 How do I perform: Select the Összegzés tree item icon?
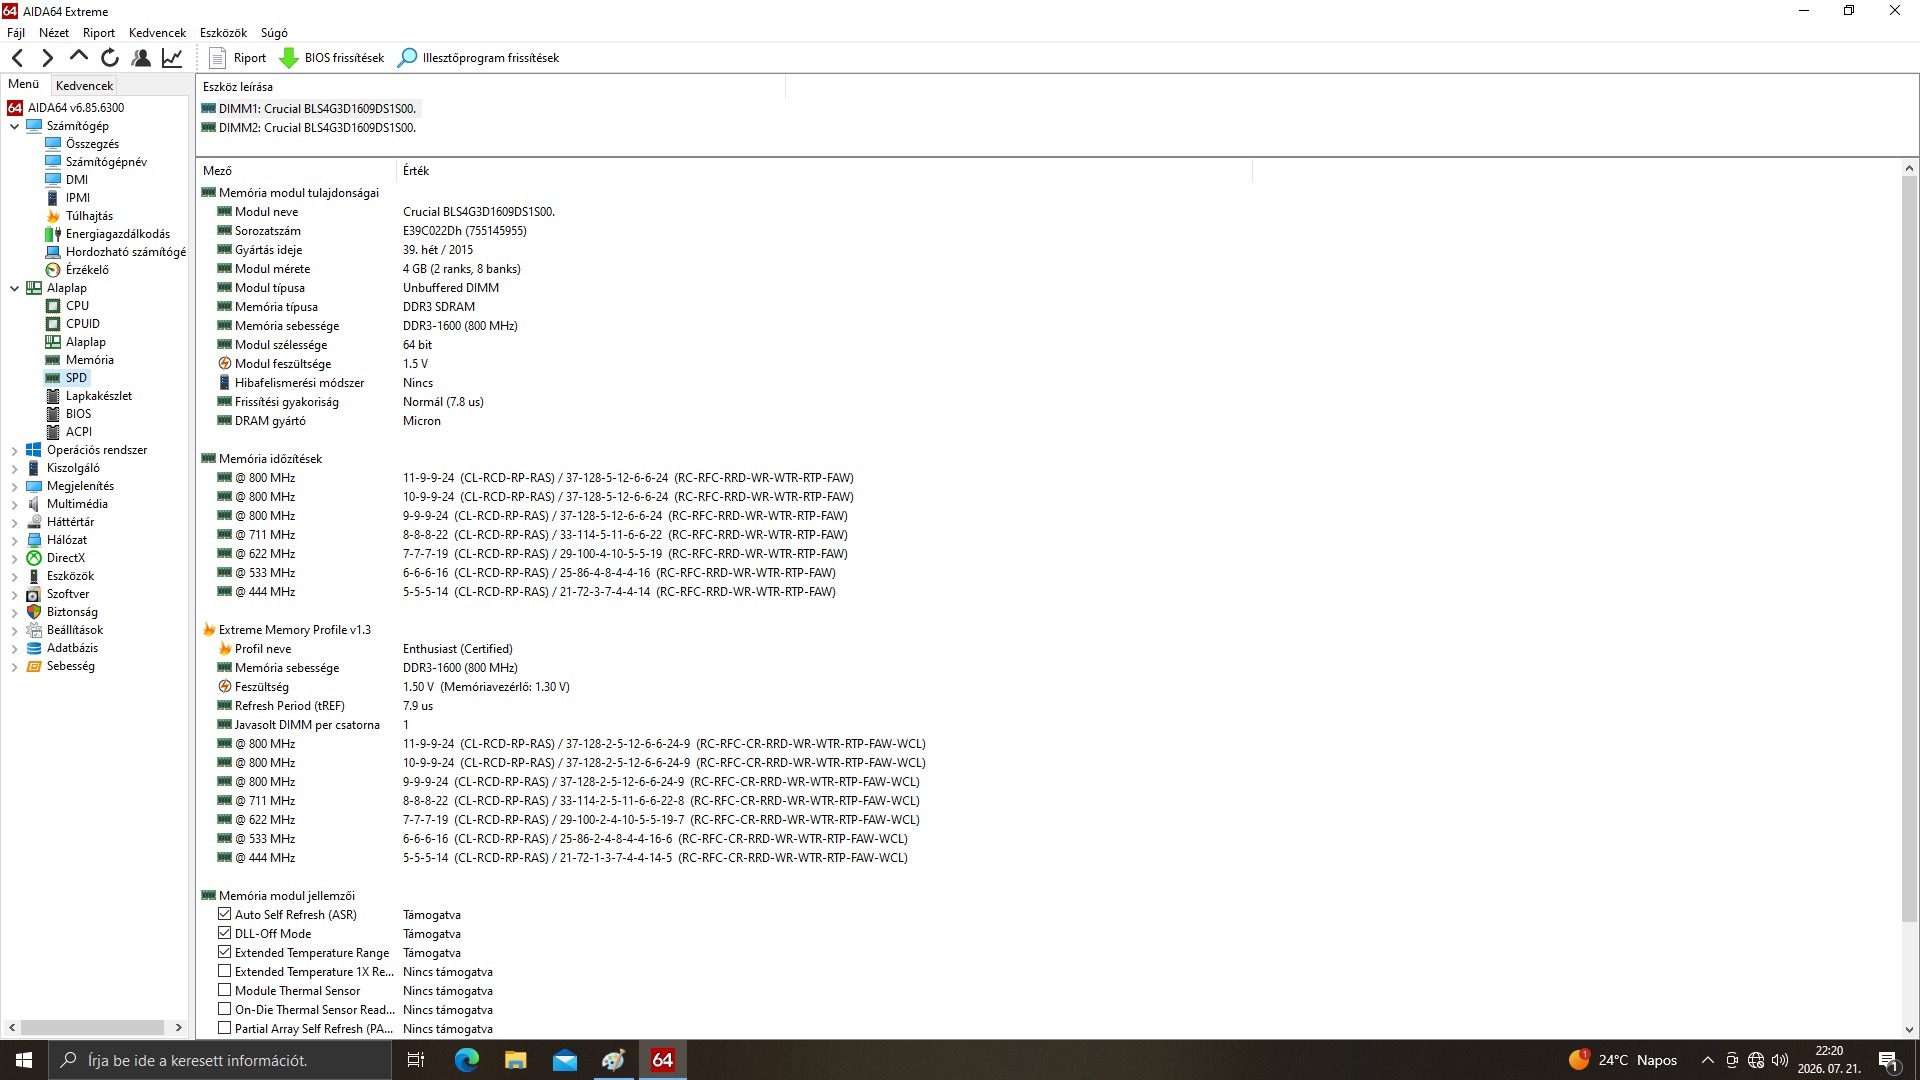53,144
